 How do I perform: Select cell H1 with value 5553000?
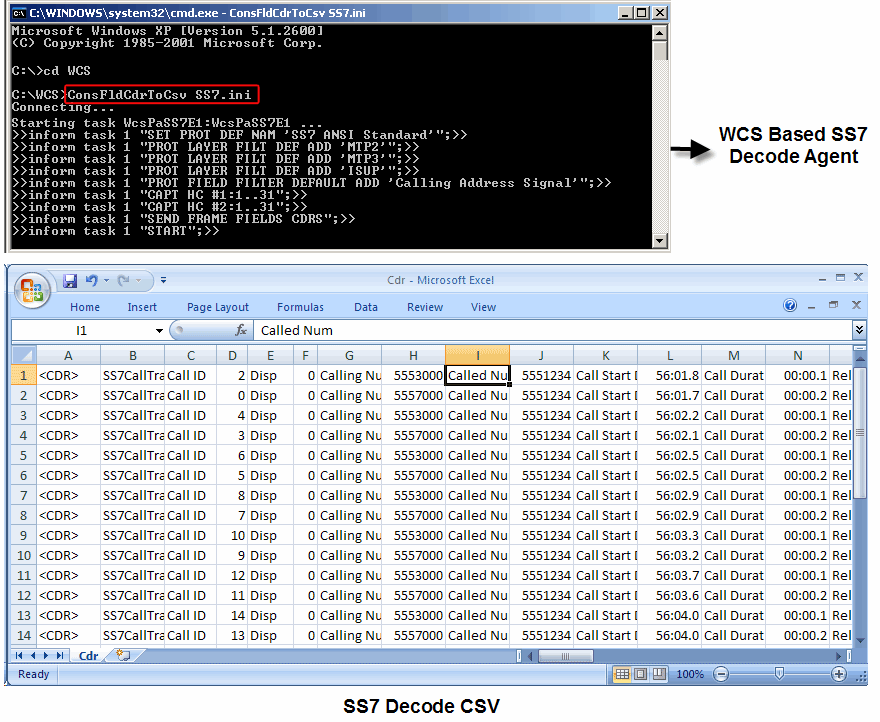coord(413,375)
